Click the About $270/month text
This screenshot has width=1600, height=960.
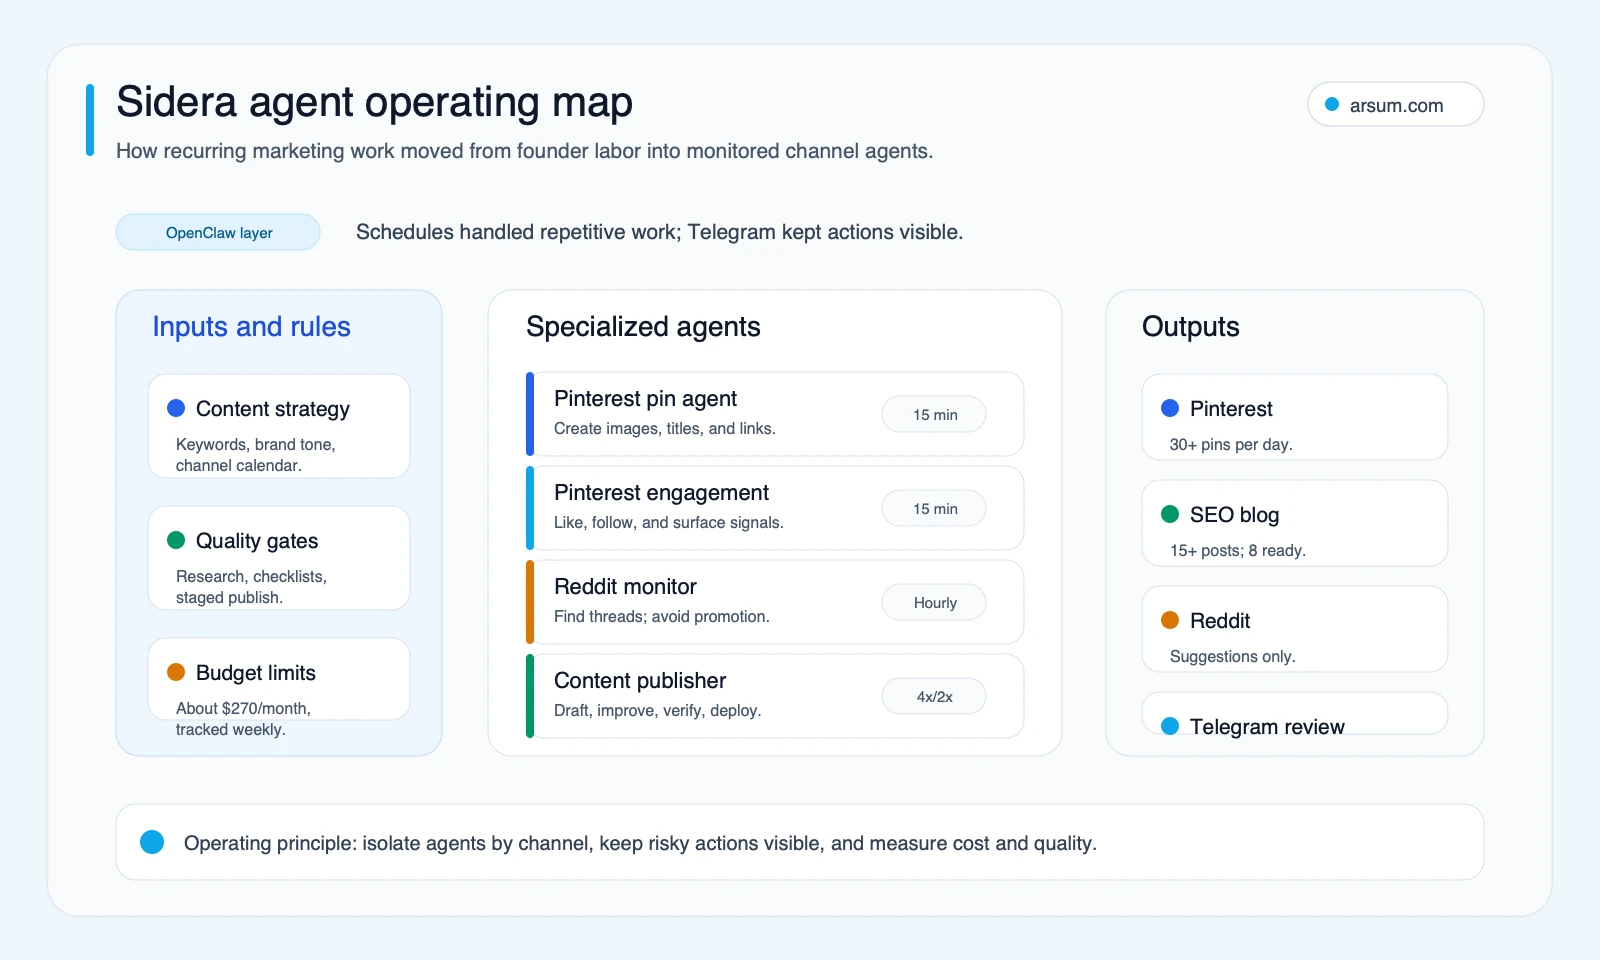tap(243, 719)
